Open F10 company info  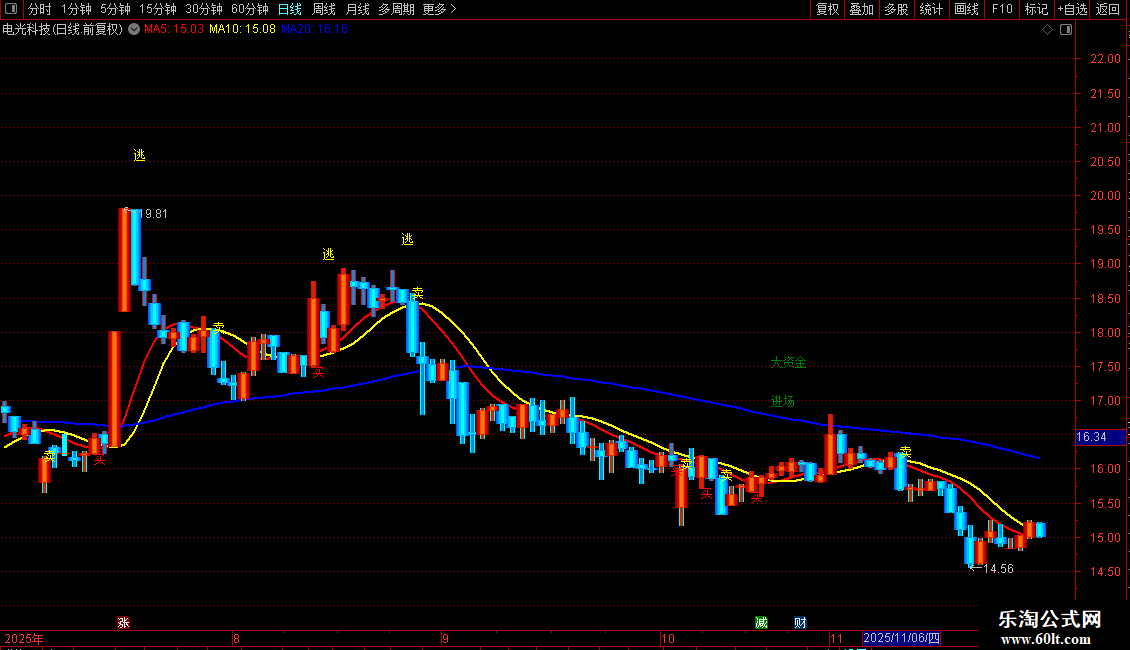point(1002,9)
